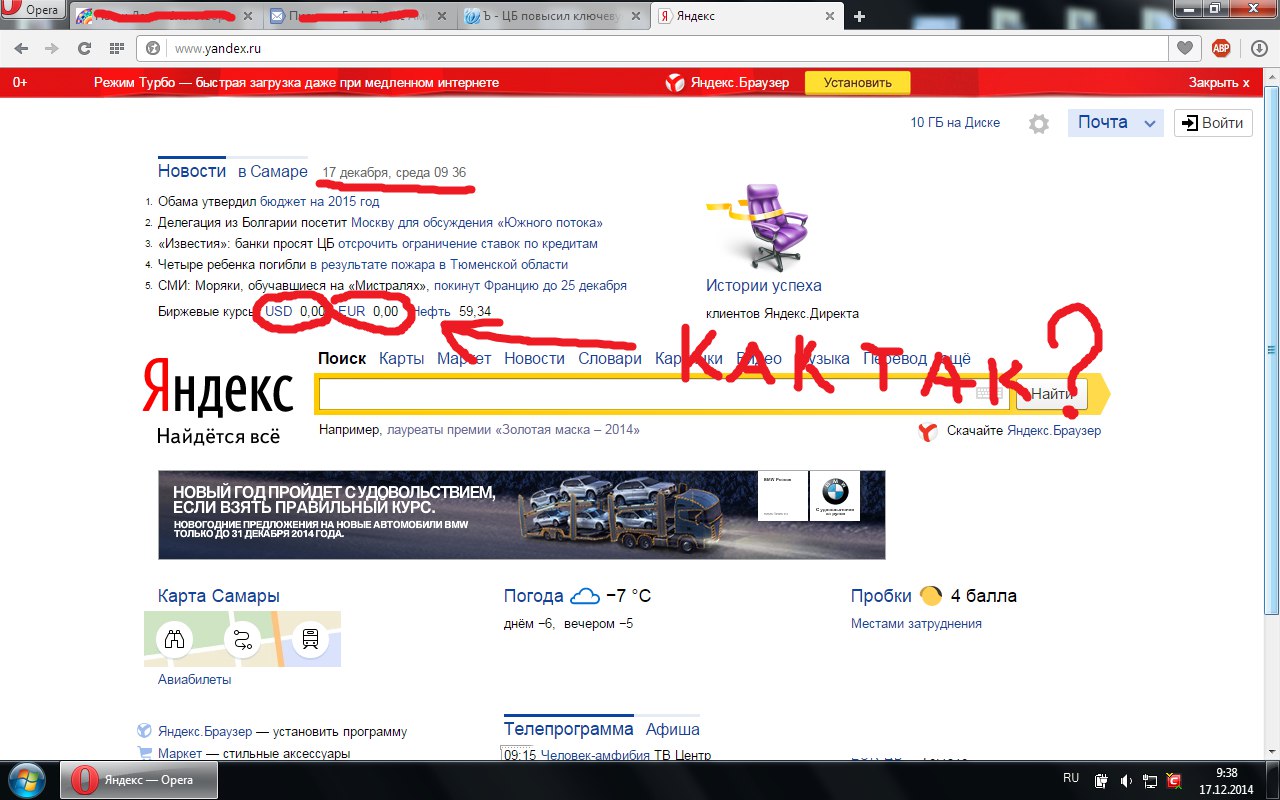1280x800 pixels.
Task: Click the Яндекс logo
Action: pos(218,388)
